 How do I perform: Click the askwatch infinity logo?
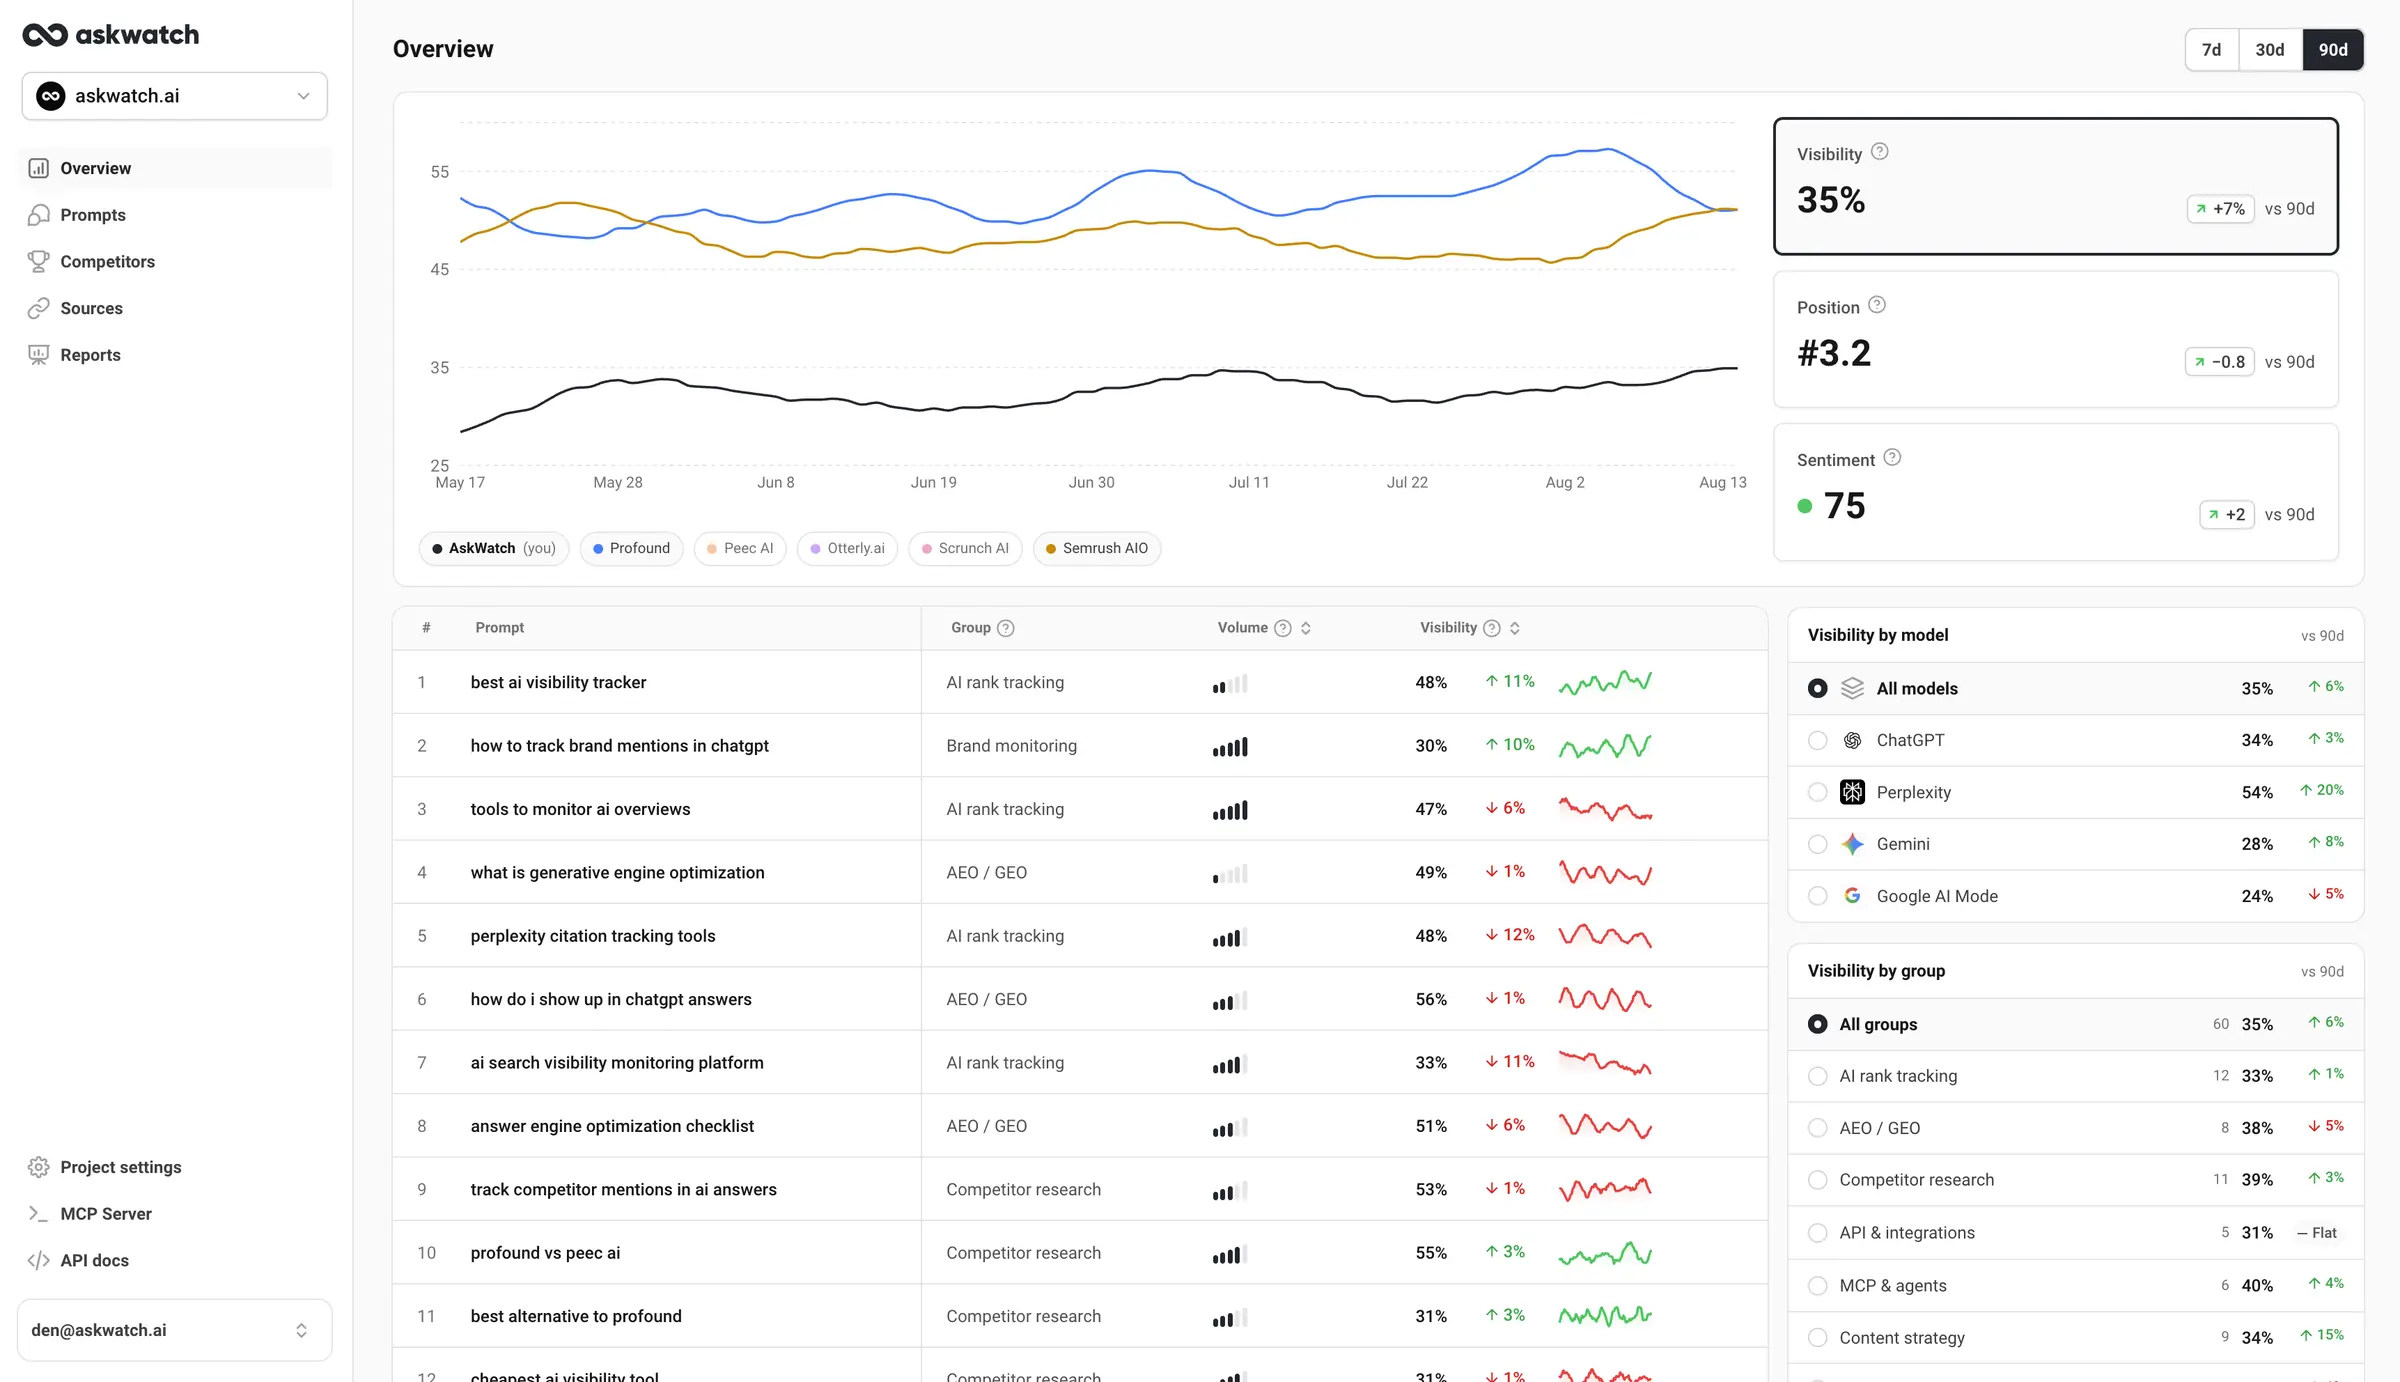point(45,35)
